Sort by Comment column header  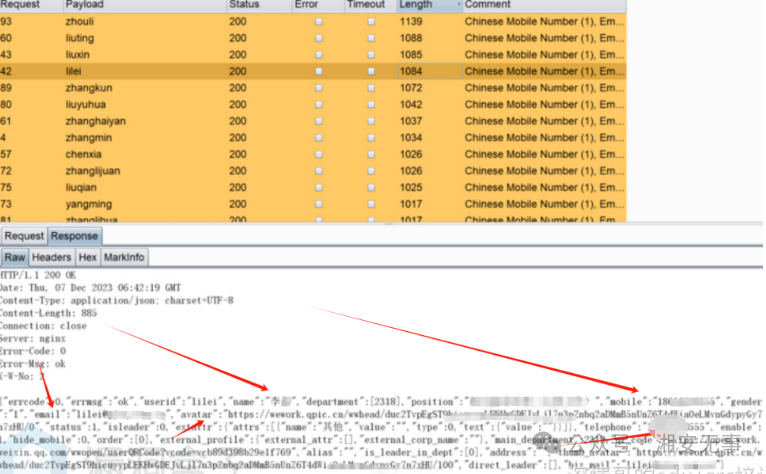[x=544, y=5]
